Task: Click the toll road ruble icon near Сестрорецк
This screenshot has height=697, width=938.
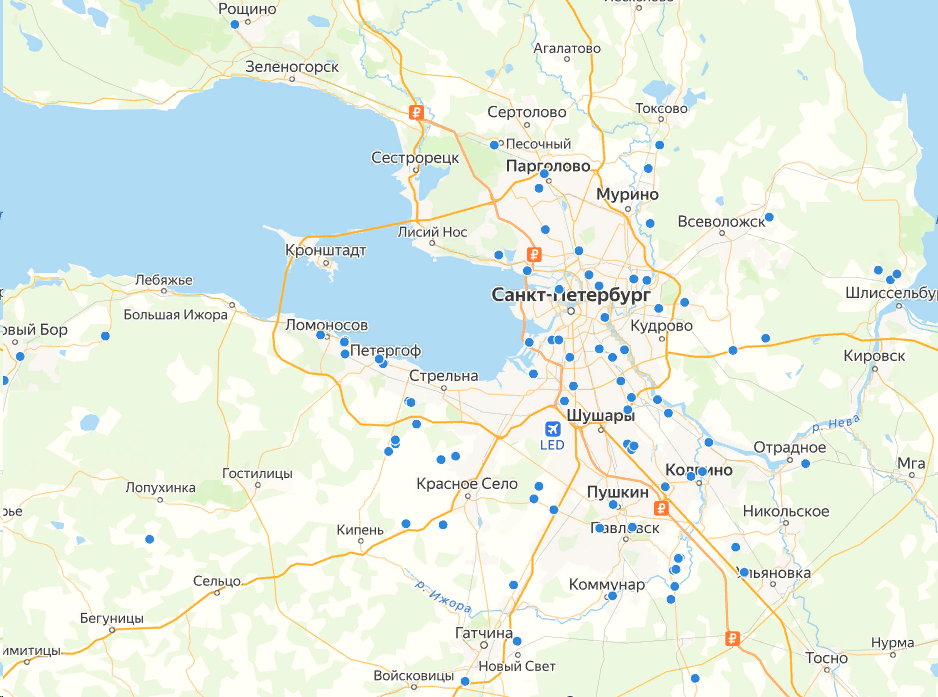Action: (x=416, y=112)
